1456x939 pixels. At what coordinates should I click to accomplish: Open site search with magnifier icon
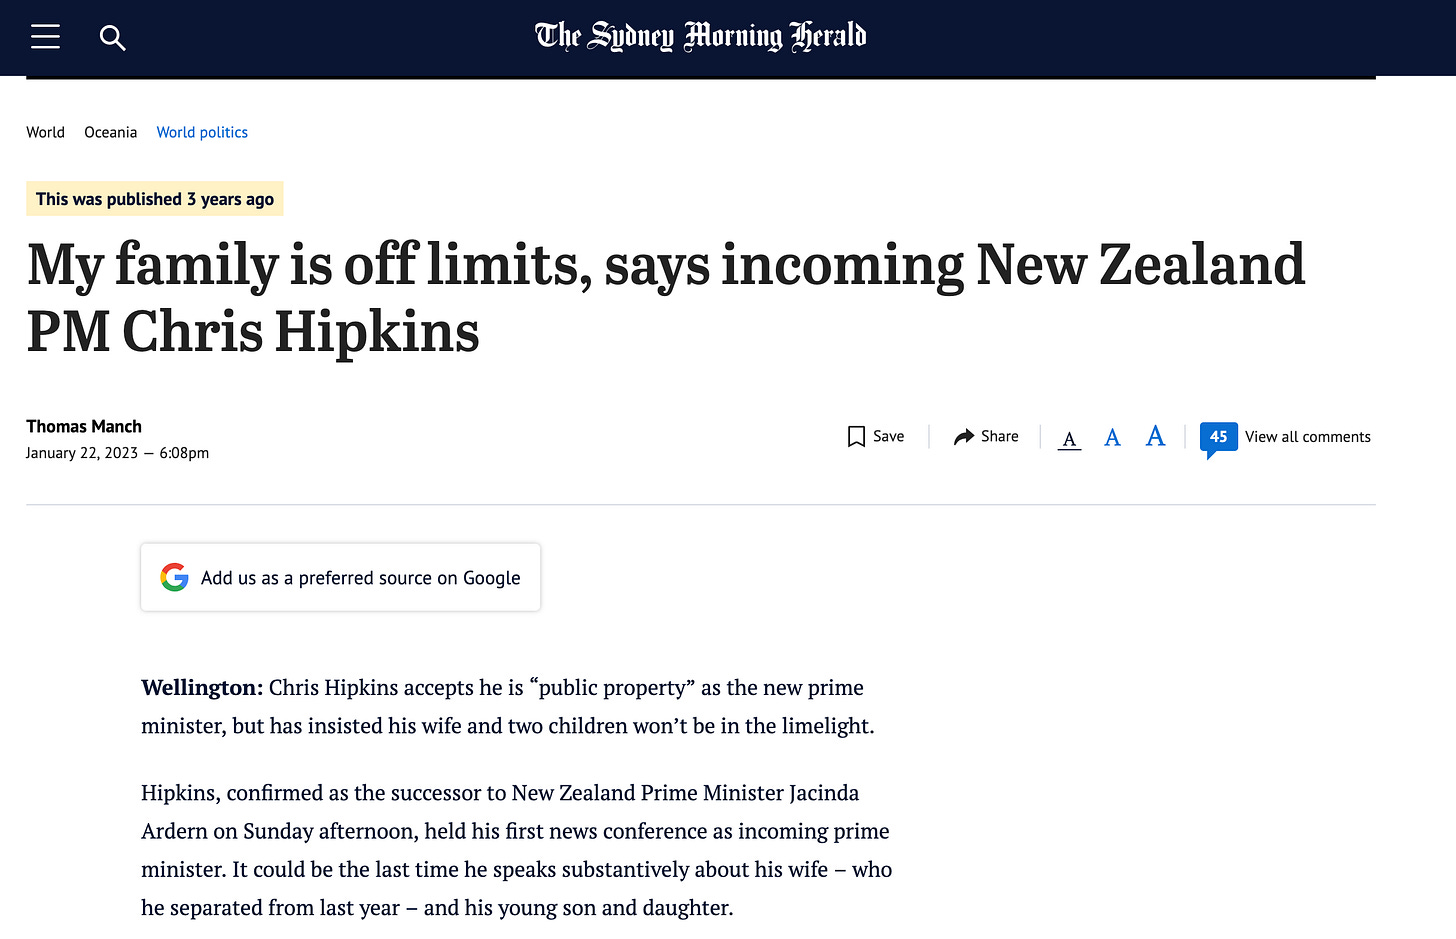coord(112,38)
